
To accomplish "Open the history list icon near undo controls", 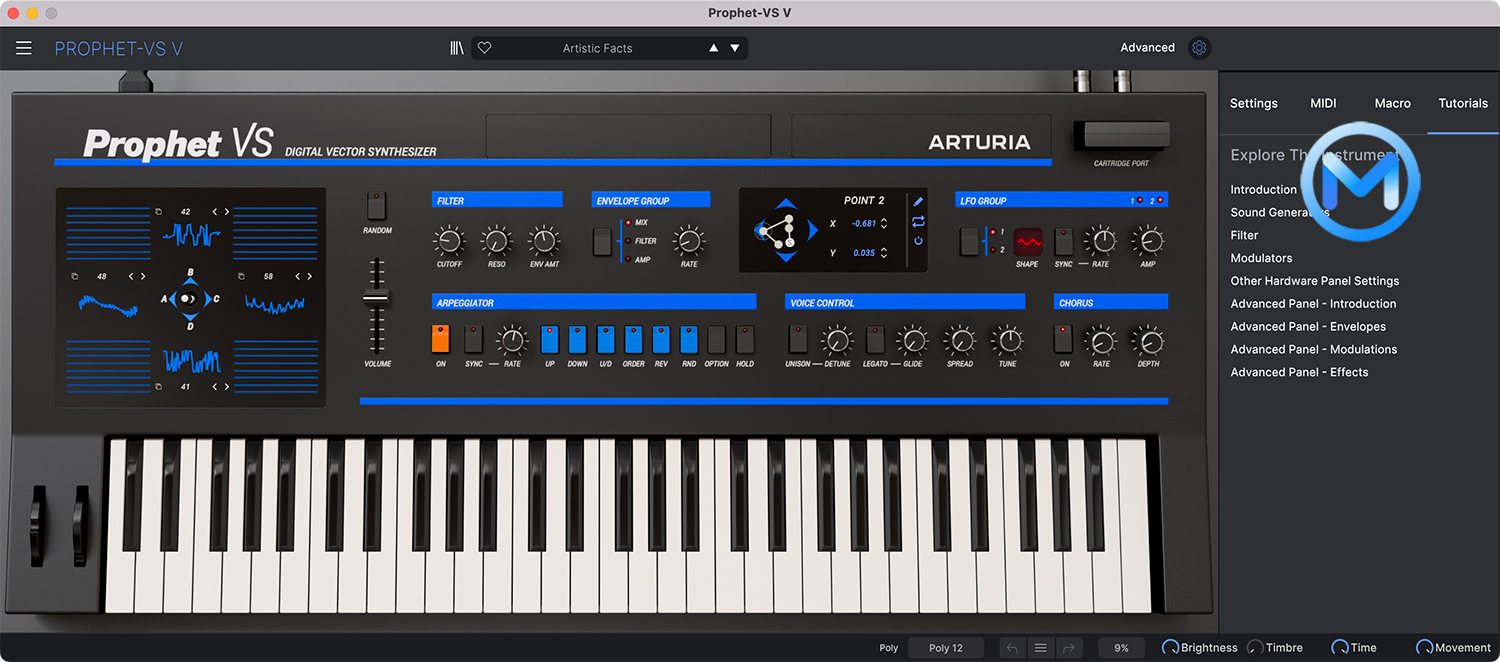I will point(1040,647).
